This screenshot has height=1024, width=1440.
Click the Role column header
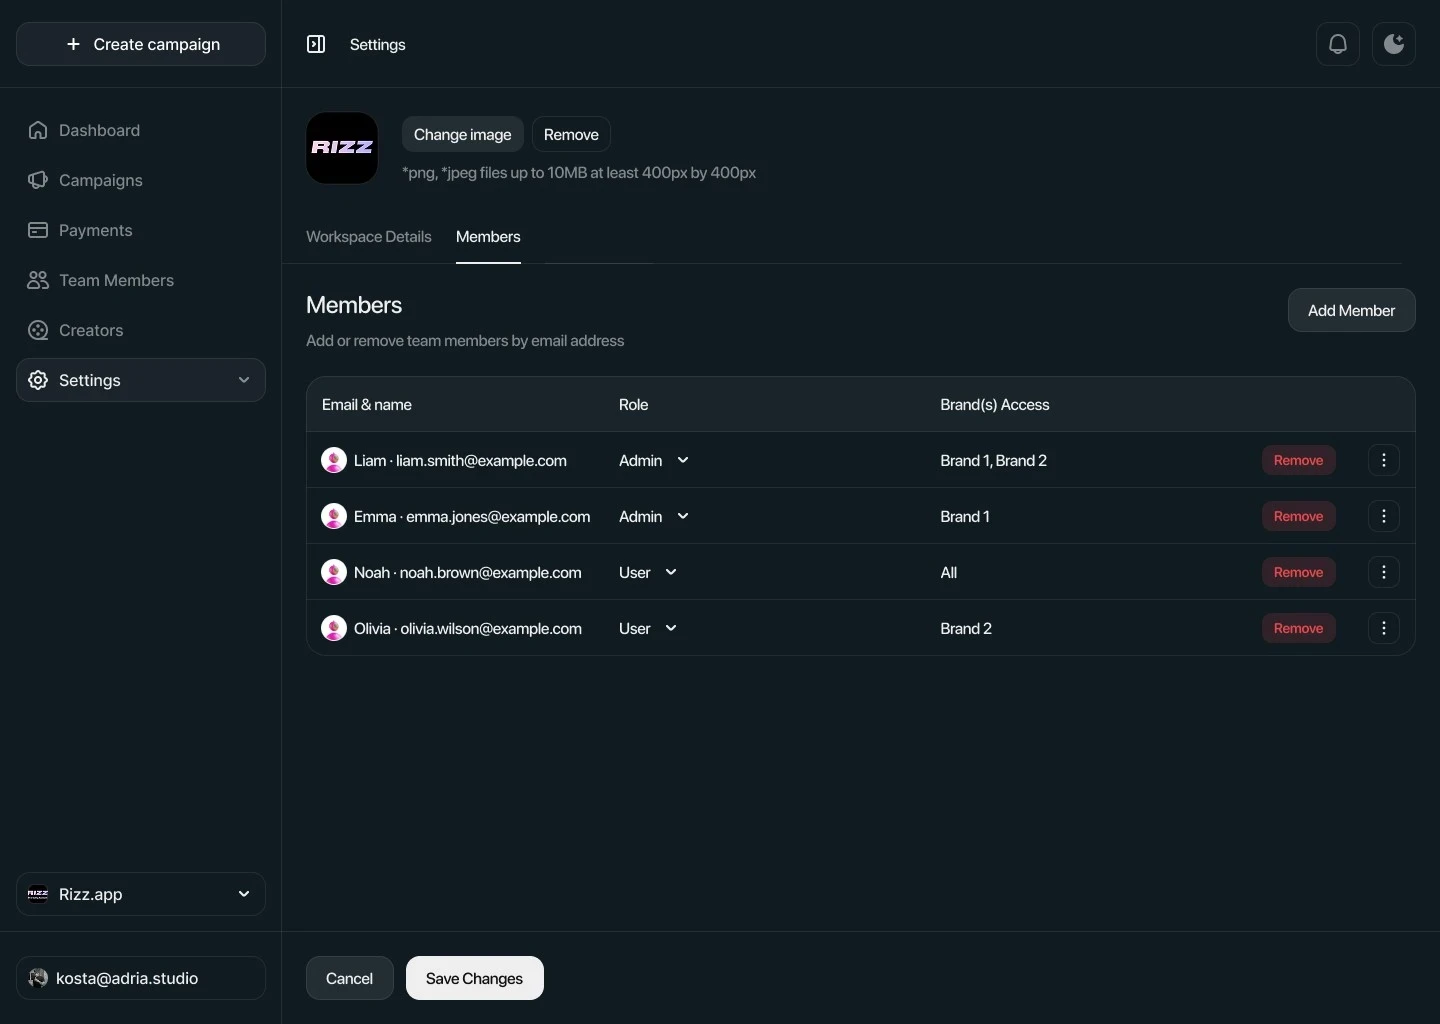634,404
